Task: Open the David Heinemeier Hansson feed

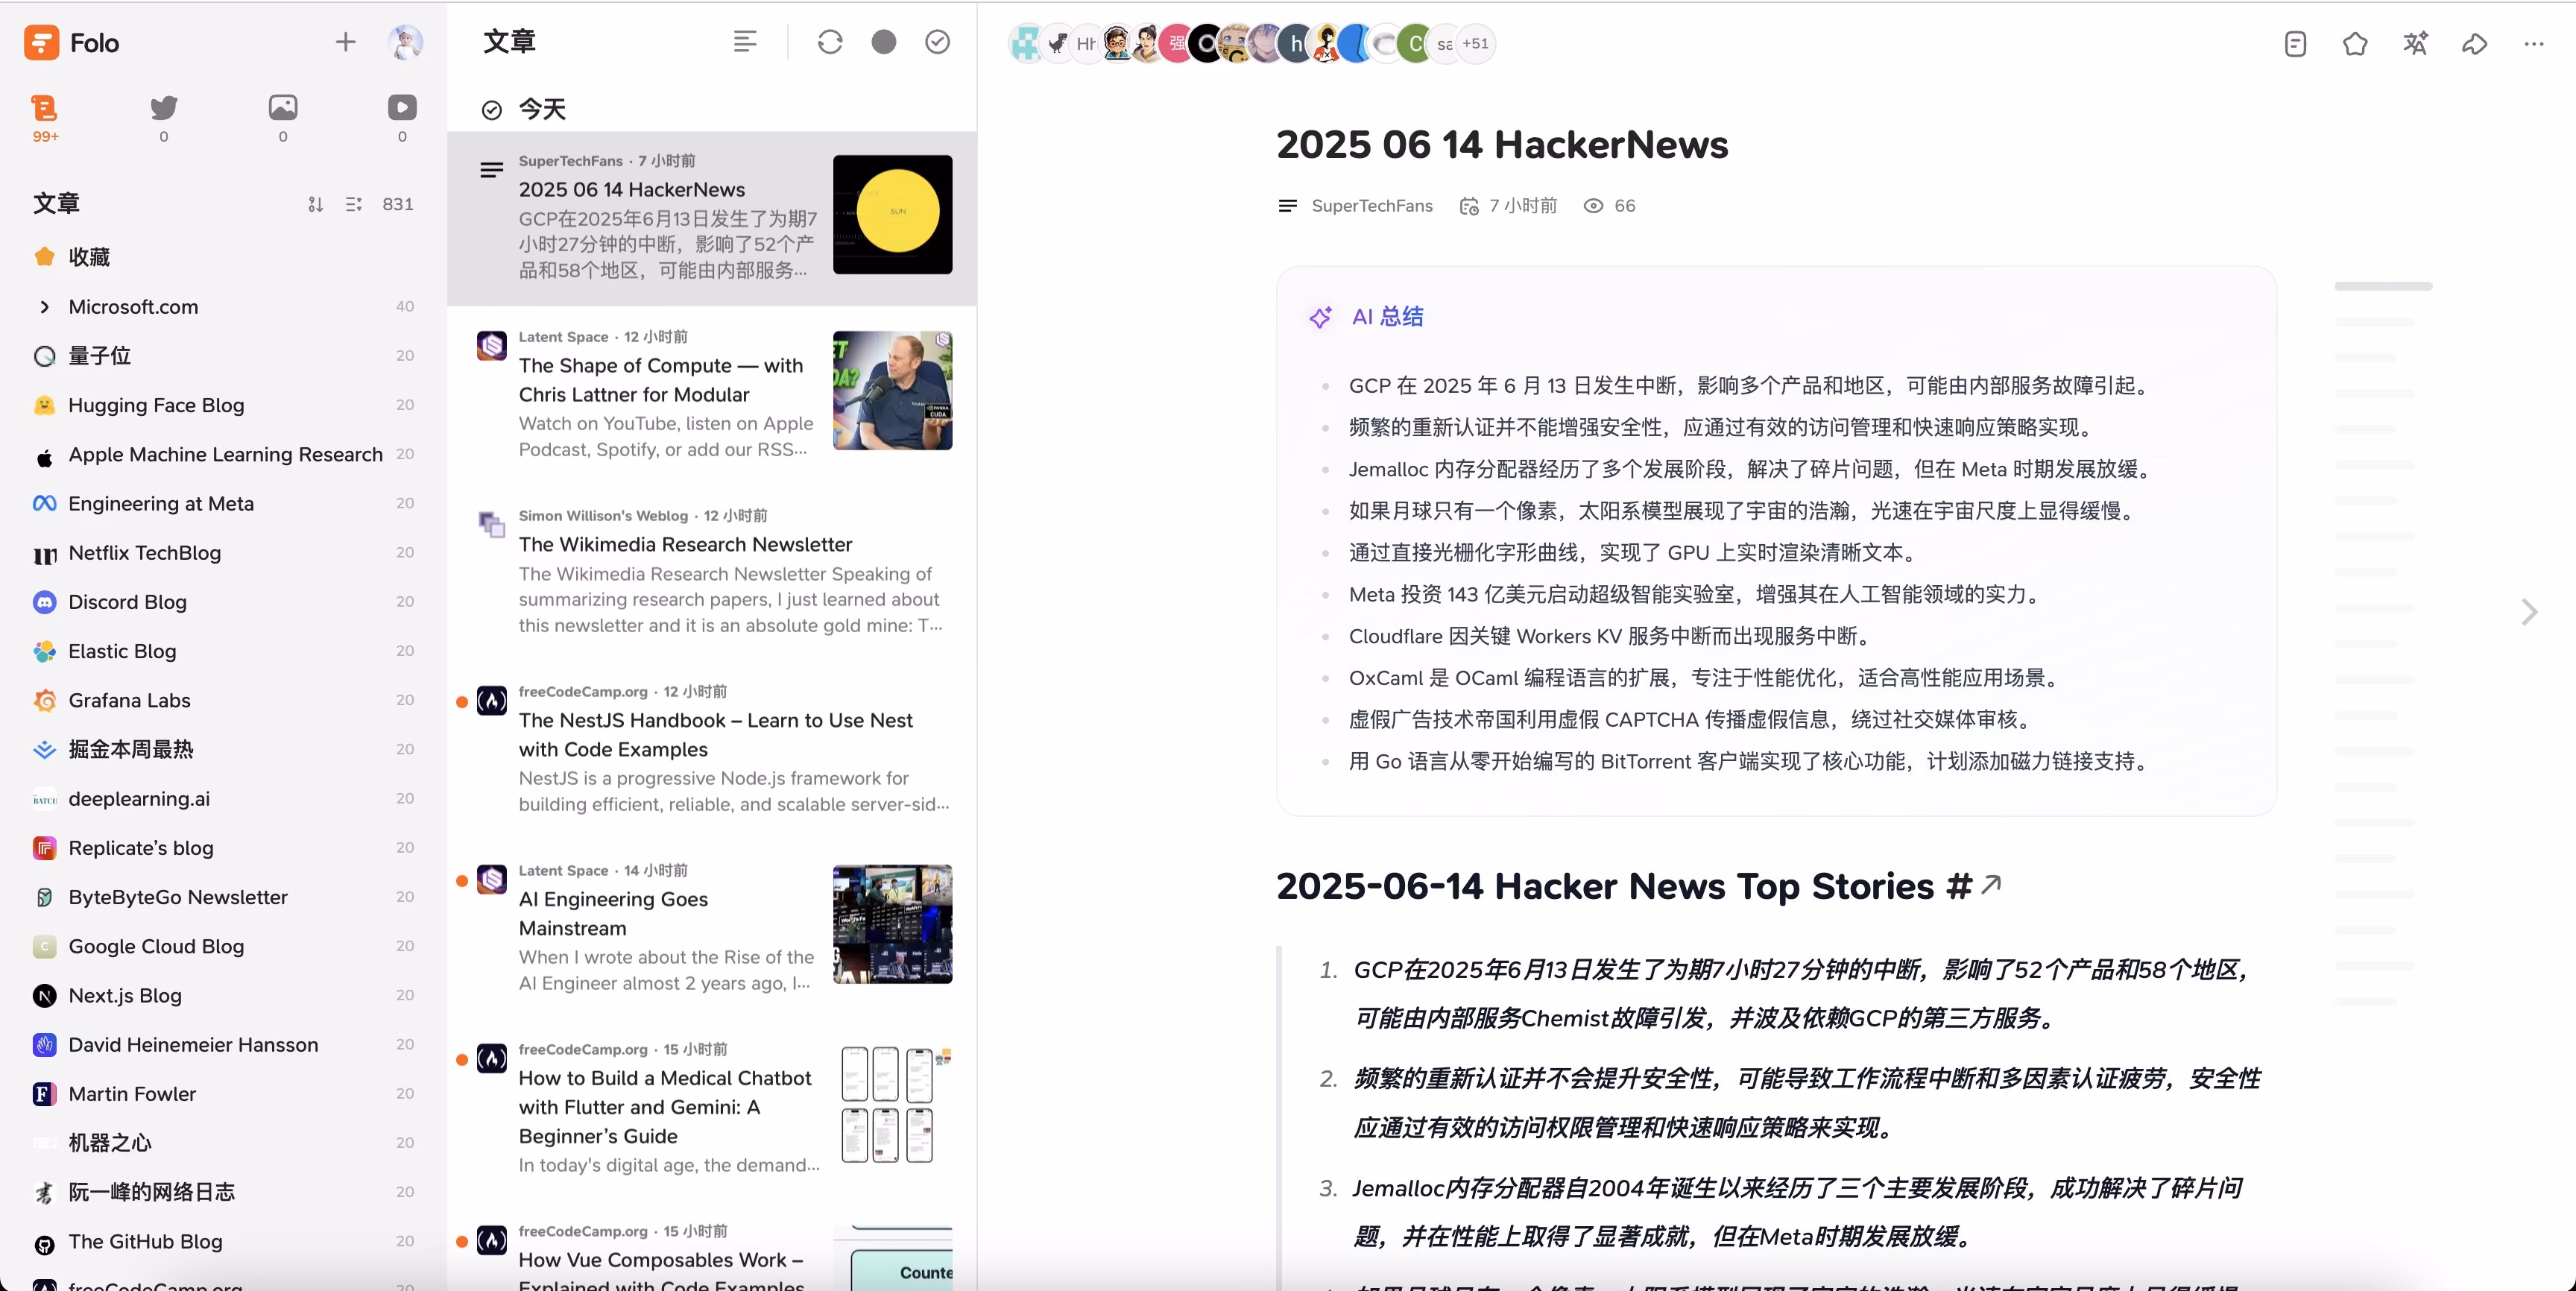Action: [223, 1044]
